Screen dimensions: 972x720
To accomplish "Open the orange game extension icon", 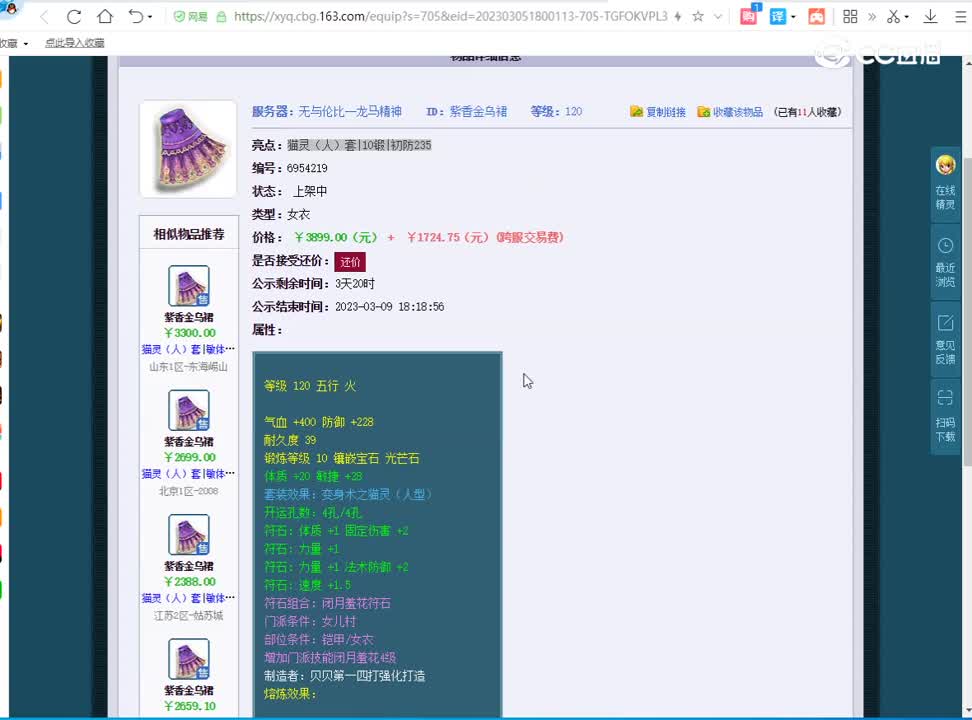I will (x=816, y=17).
